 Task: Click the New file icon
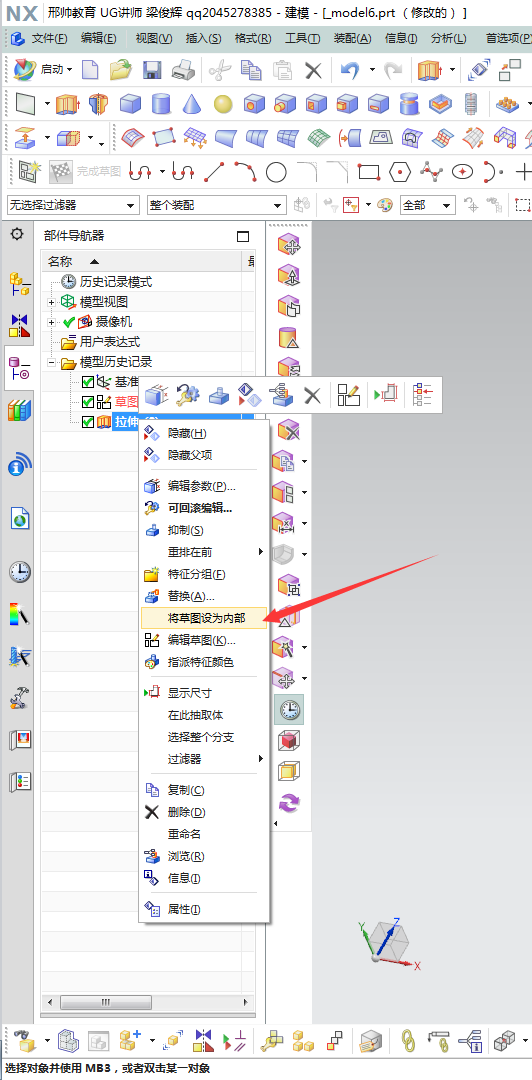(x=91, y=70)
